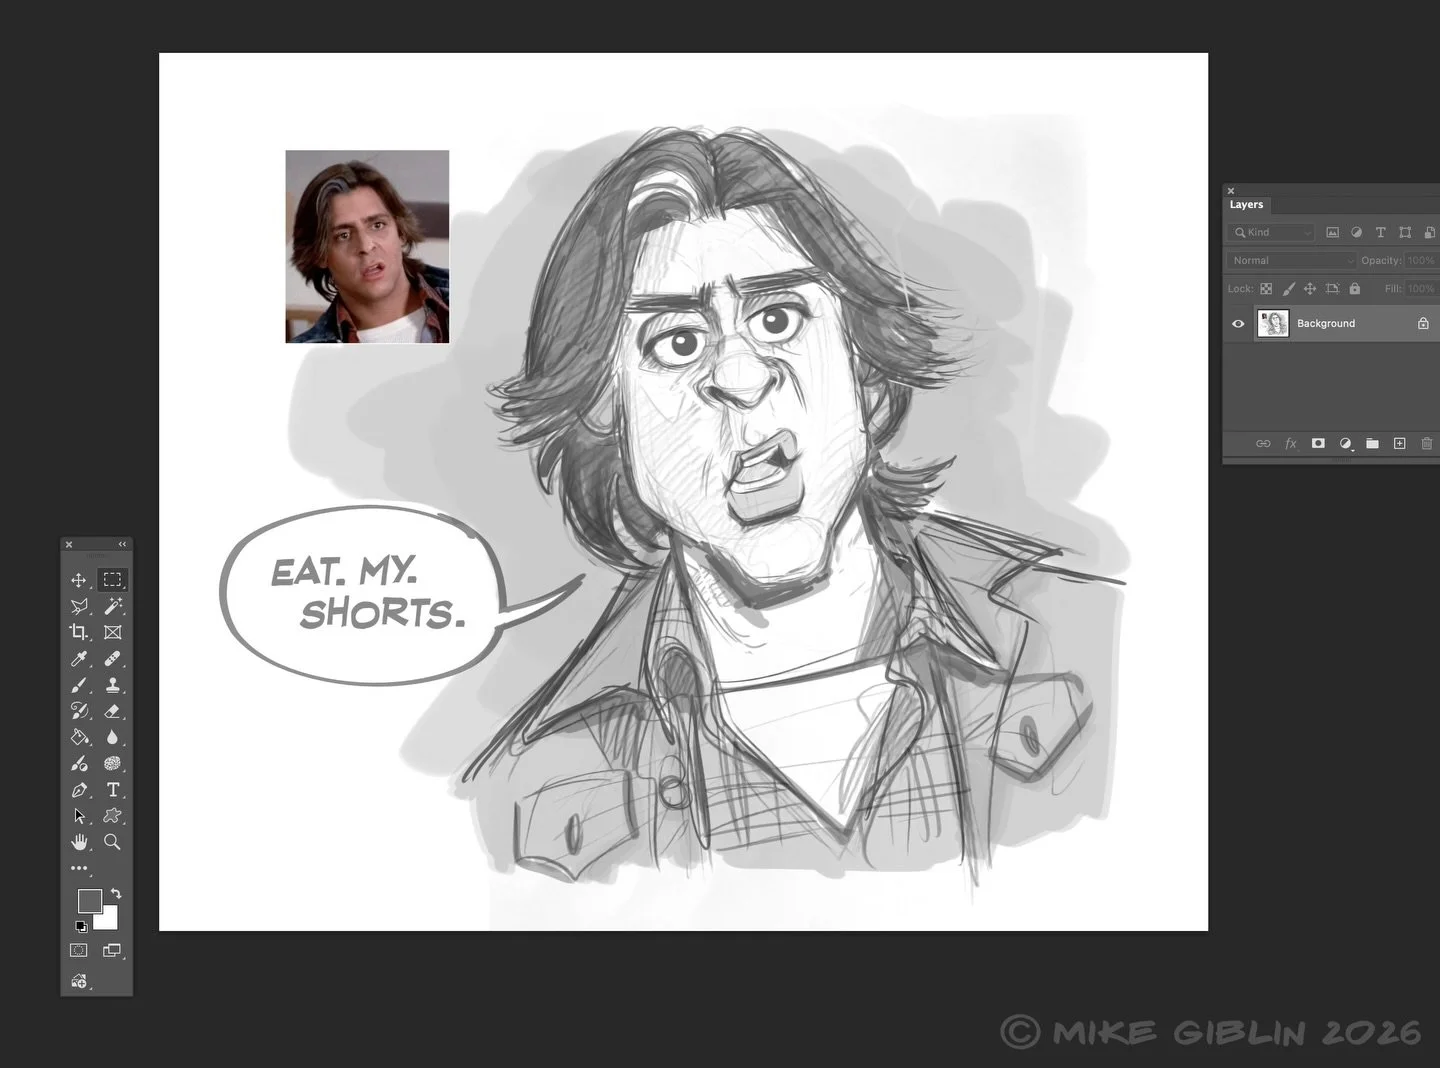Activate the History Brush tool
Image resolution: width=1440 pixels, height=1068 pixels.
79,711
